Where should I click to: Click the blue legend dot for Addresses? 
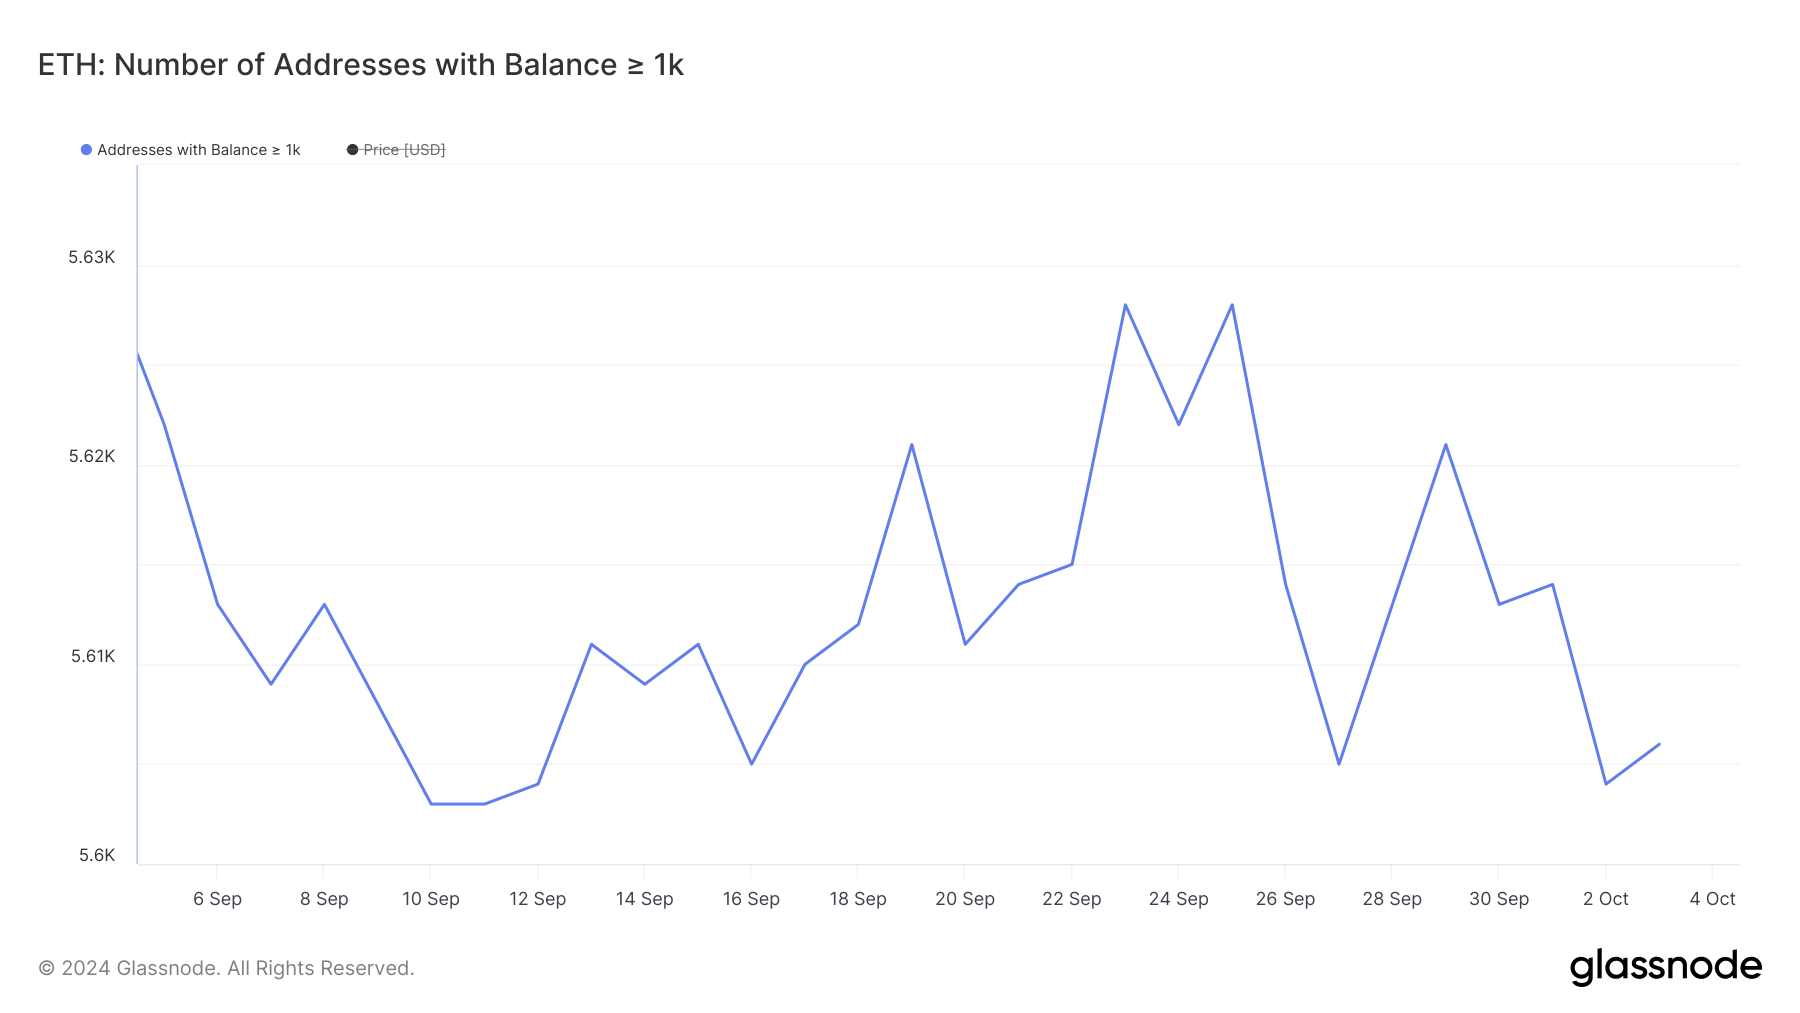(x=87, y=150)
